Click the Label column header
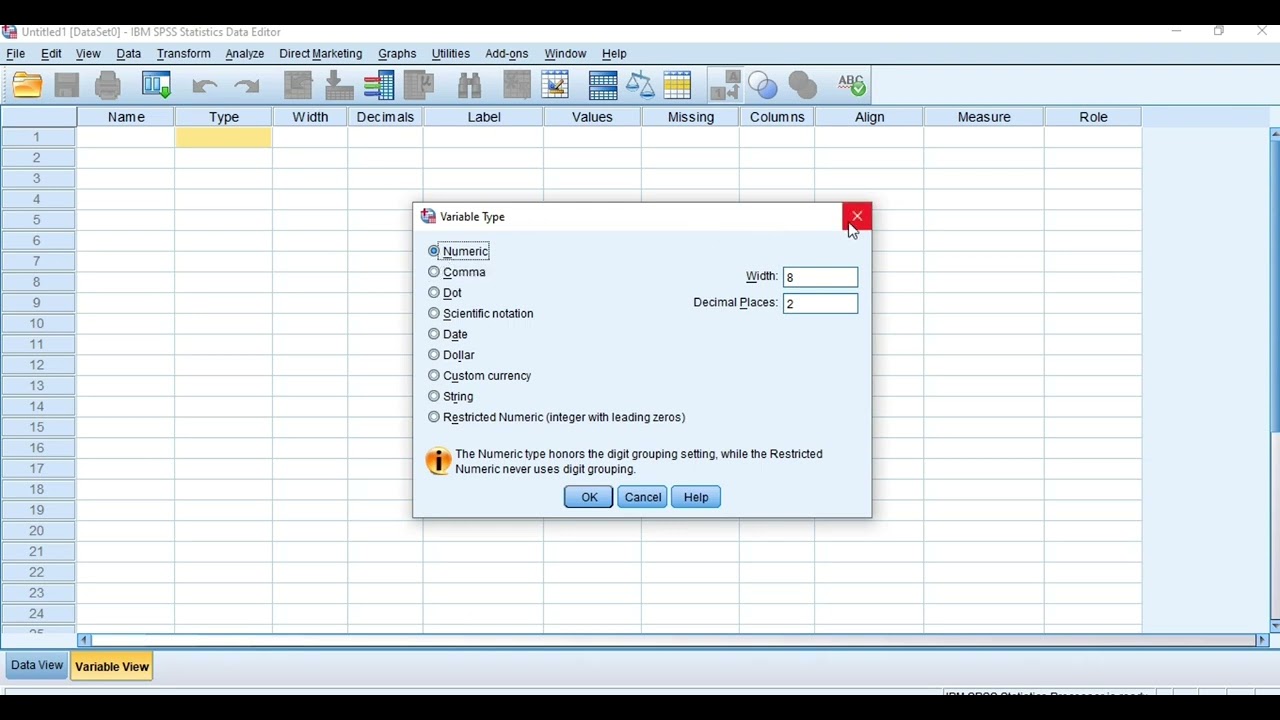Viewport: 1280px width, 720px height. [x=484, y=117]
